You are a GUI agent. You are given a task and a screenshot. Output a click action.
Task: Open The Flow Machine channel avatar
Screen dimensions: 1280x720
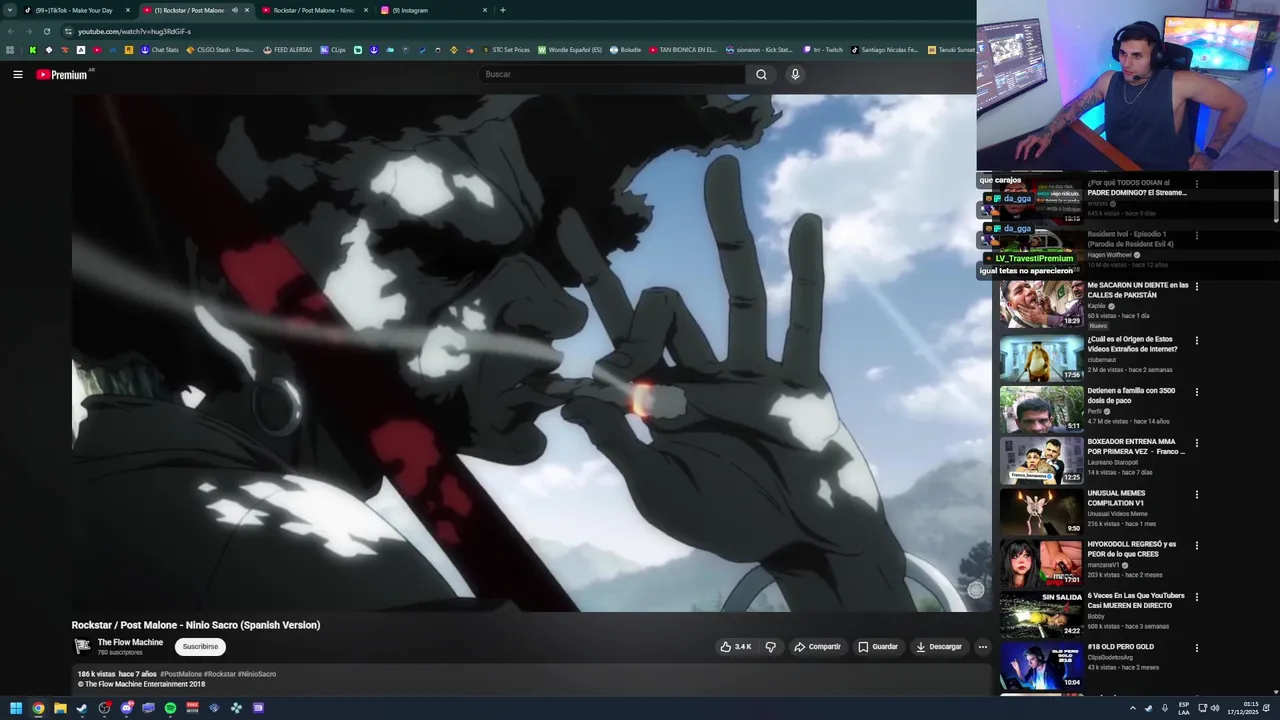pyautogui.click(x=82, y=647)
